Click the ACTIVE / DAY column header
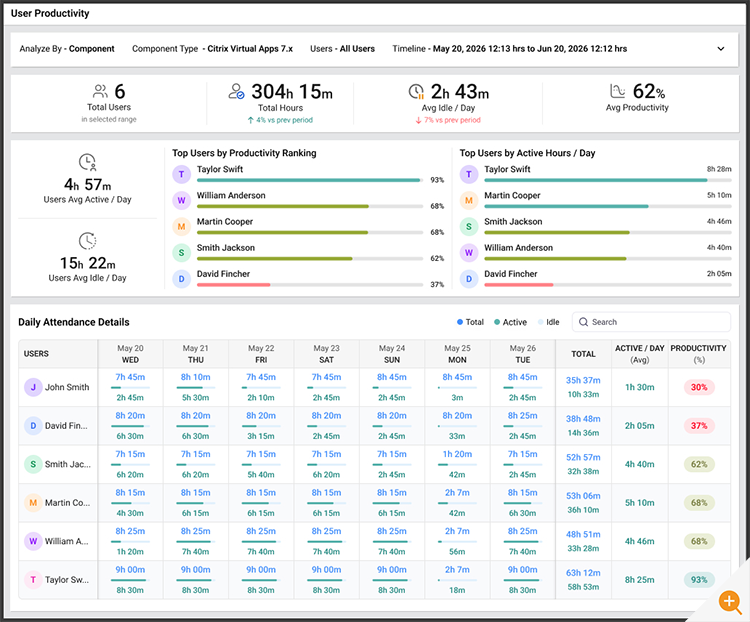 click(x=640, y=354)
